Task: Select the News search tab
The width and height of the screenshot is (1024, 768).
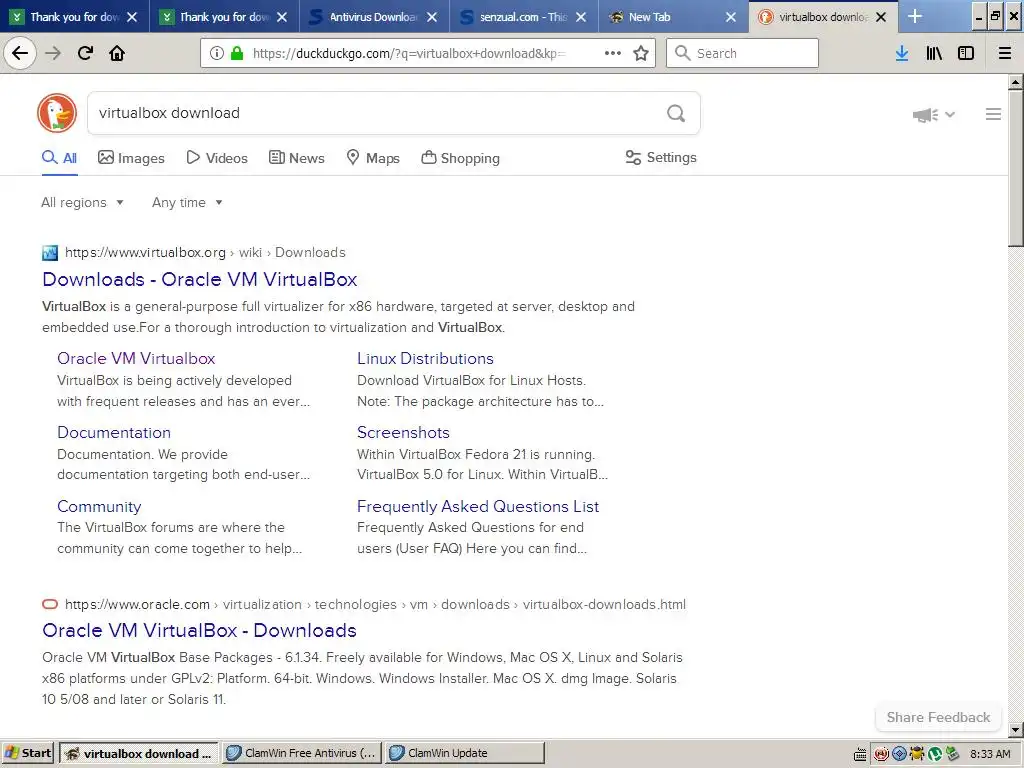Action: coord(296,158)
